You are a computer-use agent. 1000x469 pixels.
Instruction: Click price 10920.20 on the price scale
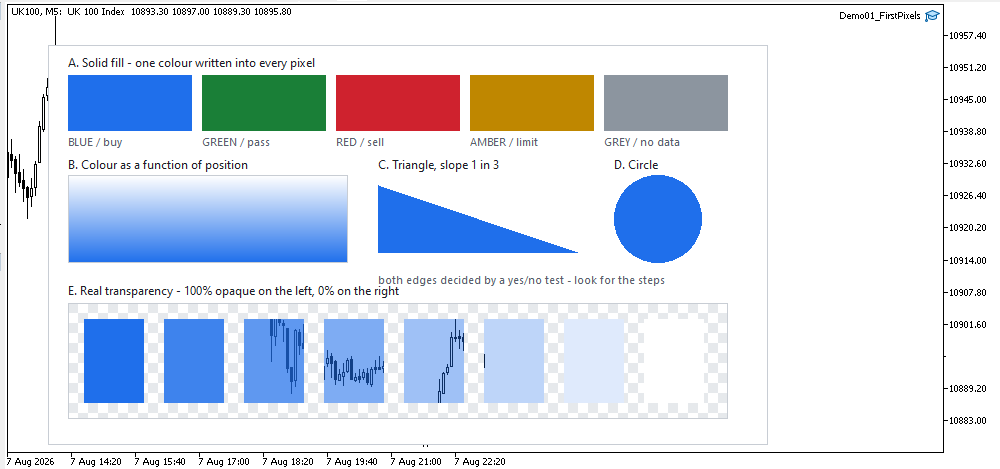tap(968, 228)
